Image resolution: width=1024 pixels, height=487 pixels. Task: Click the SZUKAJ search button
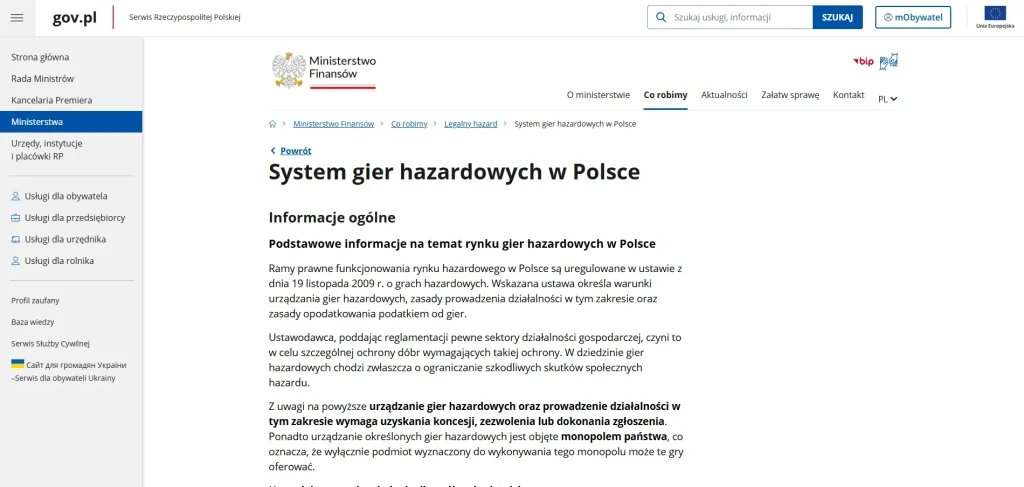pos(837,18)
